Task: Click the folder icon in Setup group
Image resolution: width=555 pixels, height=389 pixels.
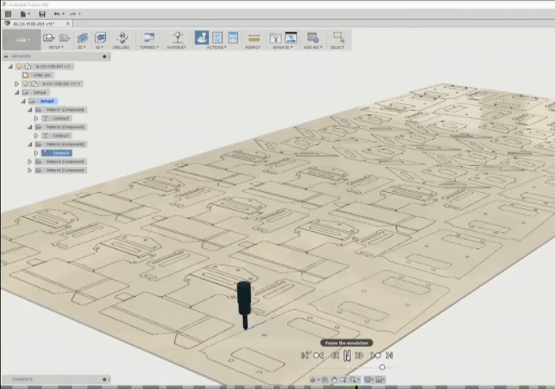Action: click(x=64, y=38)
